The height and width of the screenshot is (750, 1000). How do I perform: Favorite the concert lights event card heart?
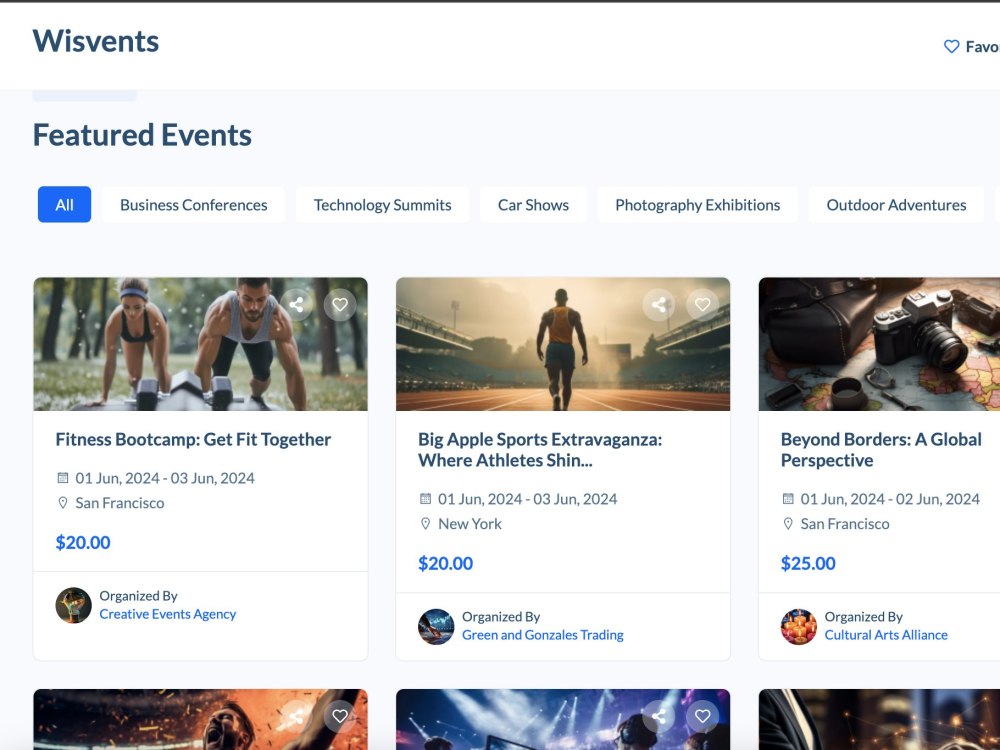[x=702, y=716]
